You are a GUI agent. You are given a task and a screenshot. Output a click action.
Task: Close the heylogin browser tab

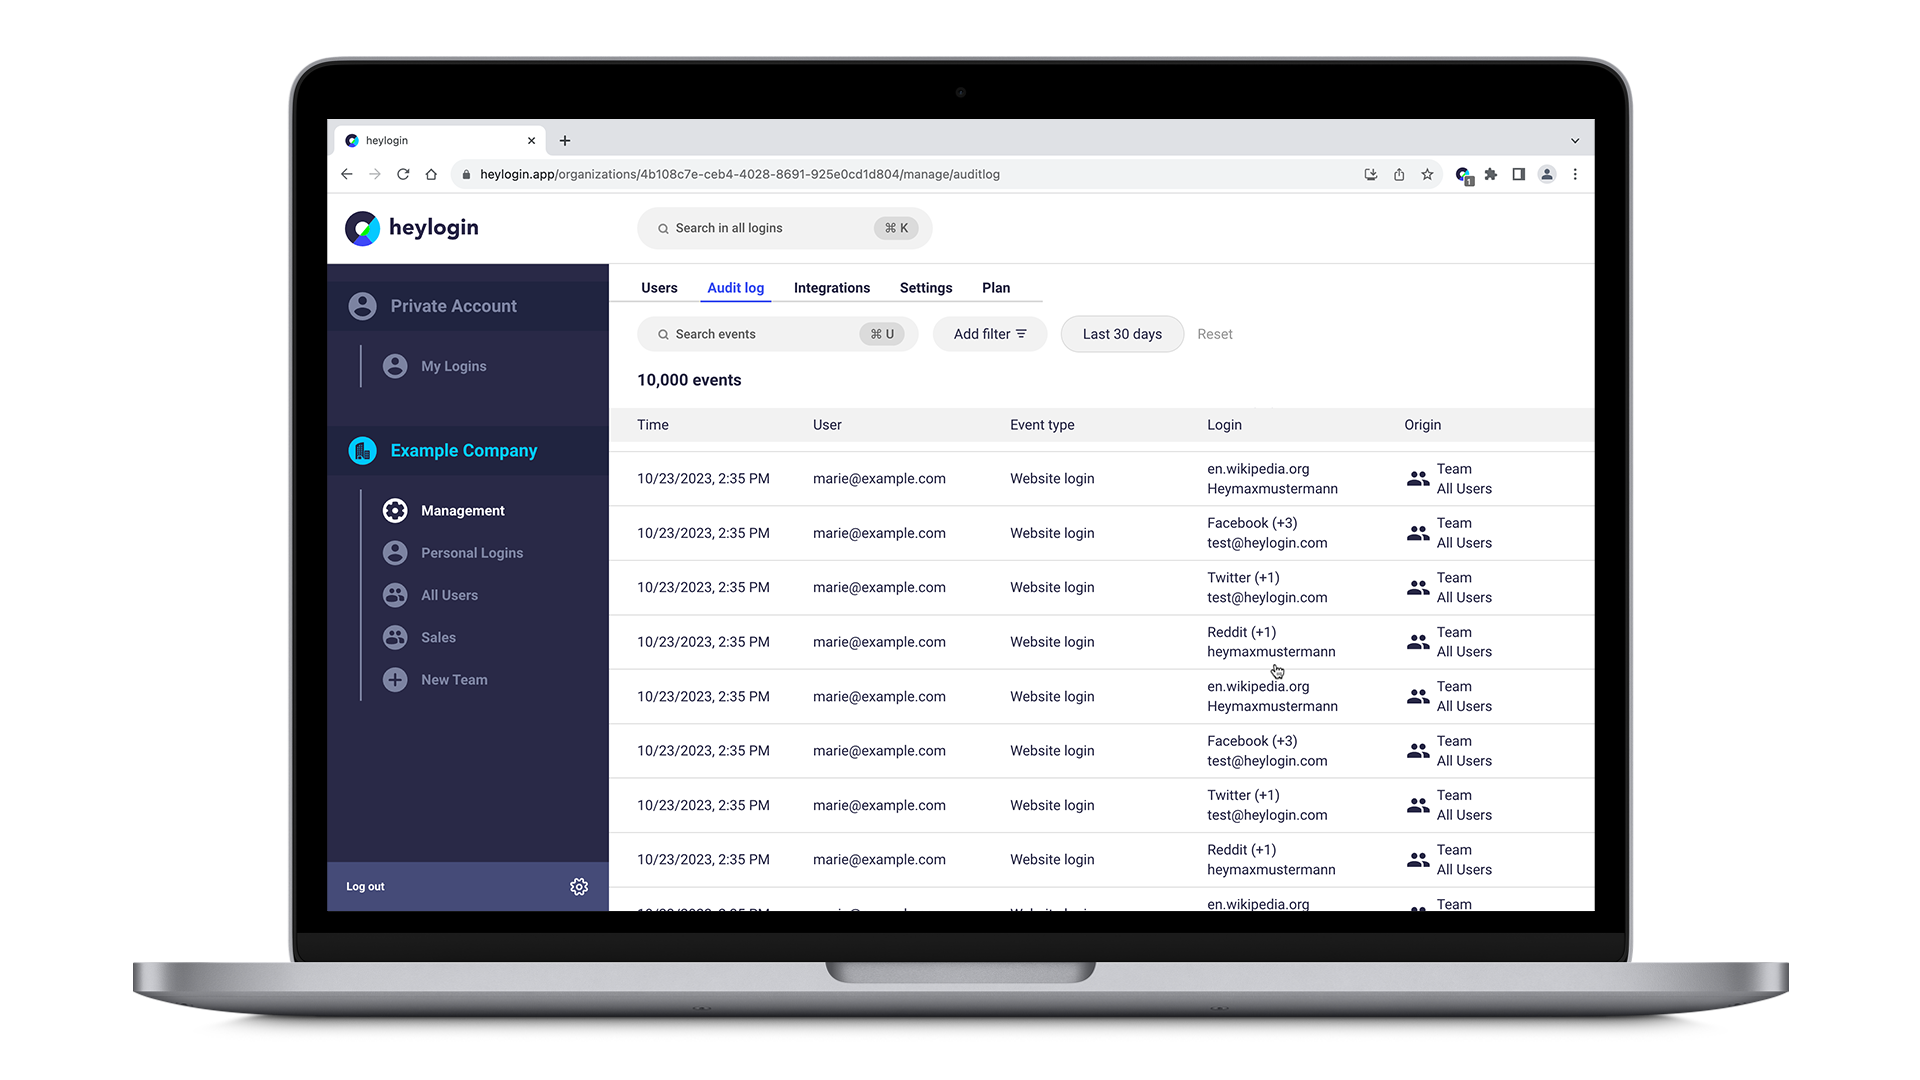531,141
